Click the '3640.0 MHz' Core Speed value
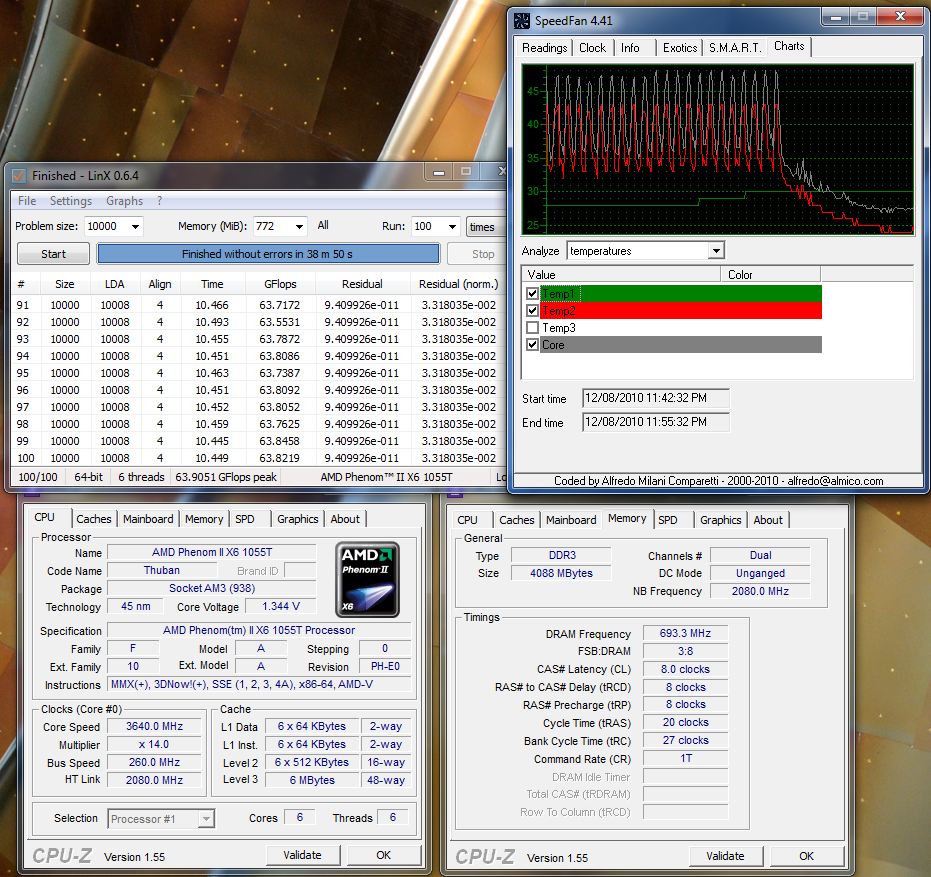The image size is (931, 877). click(x=154, y=726)
